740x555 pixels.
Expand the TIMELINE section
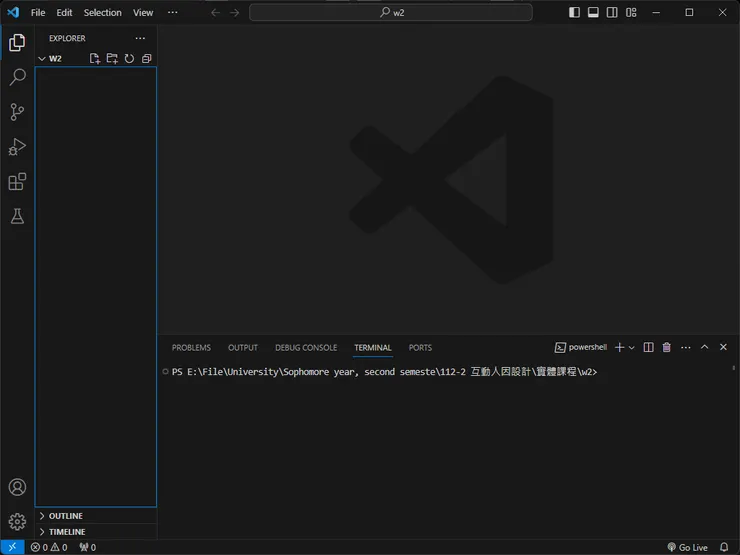pyautogui.click(x=67, y=532)
